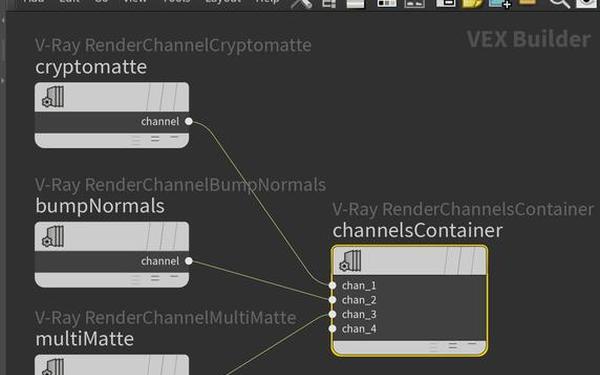Click the channelsContainer node name label
This screenshot has height=375, width=600.
[x=417, y=230]
